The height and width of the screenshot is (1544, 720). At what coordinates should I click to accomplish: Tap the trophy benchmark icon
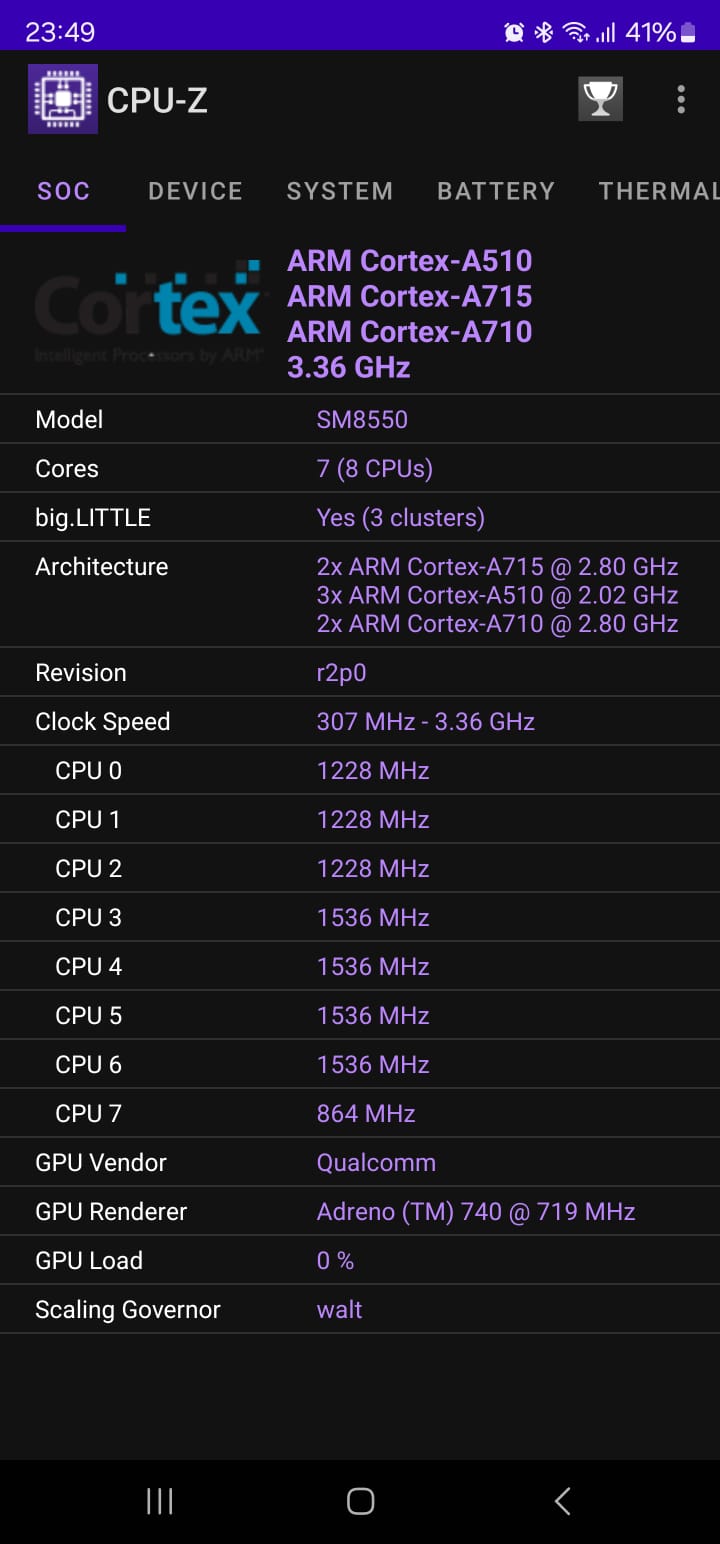tap(600, 99)
